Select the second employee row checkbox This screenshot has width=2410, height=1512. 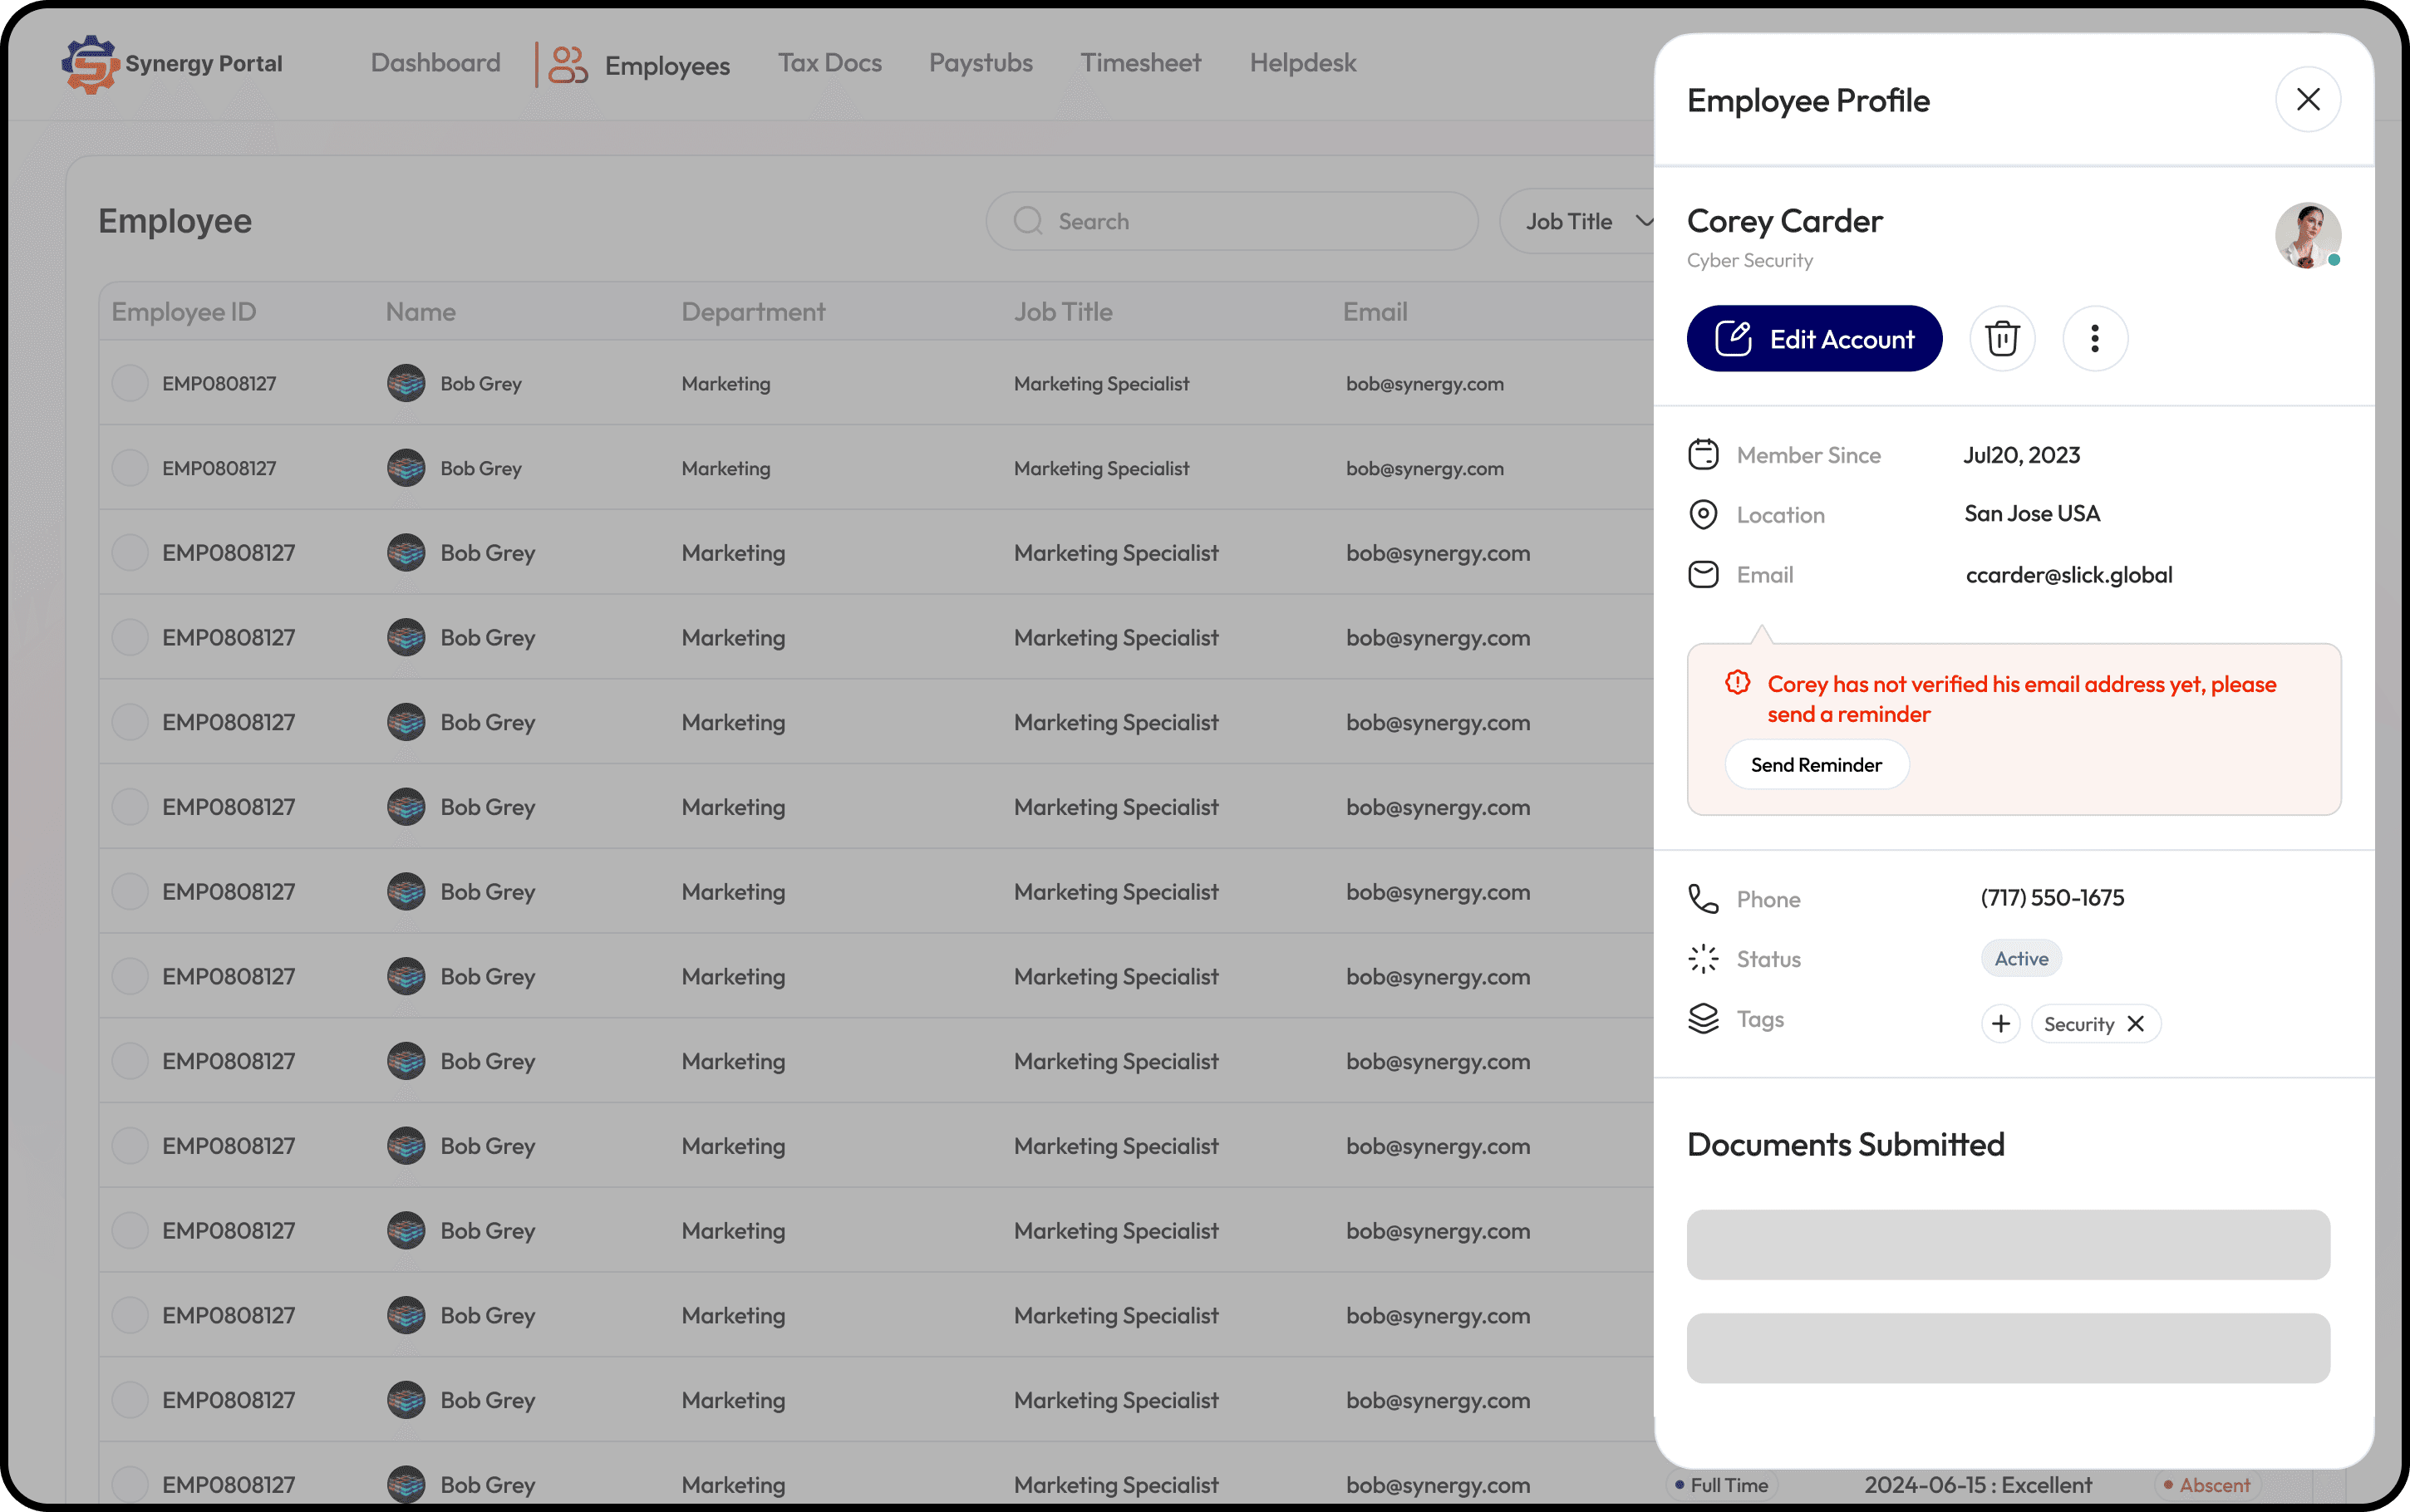click(x=130, y=468)
